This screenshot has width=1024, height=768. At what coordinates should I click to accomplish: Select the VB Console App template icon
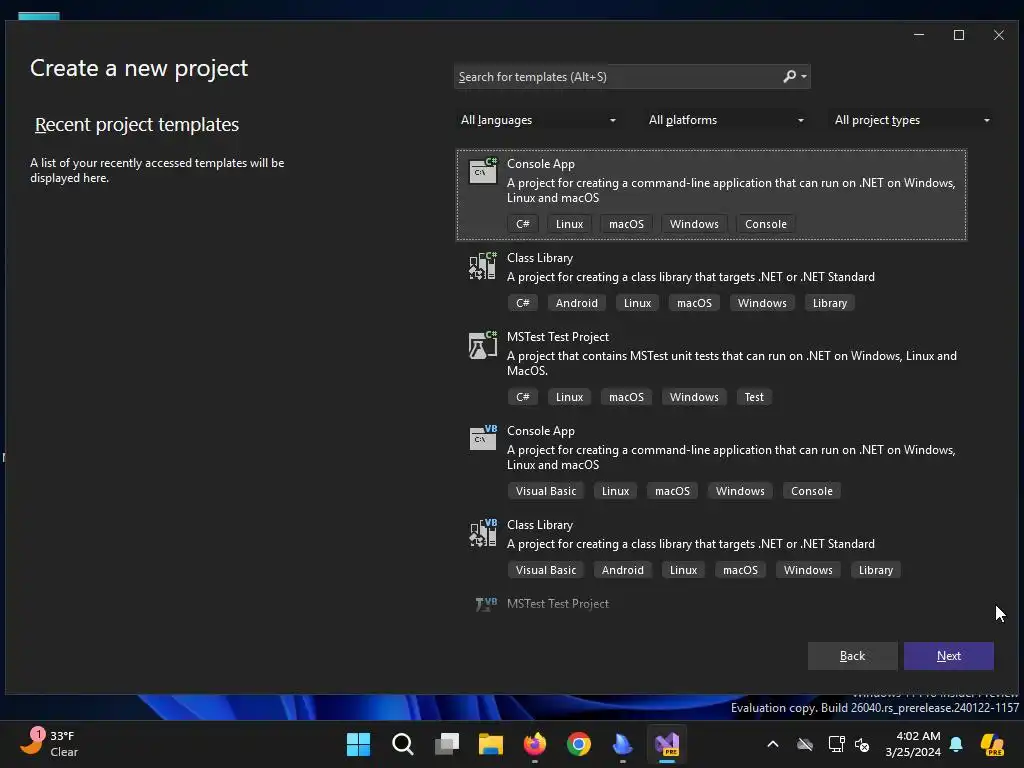point(483,438)
